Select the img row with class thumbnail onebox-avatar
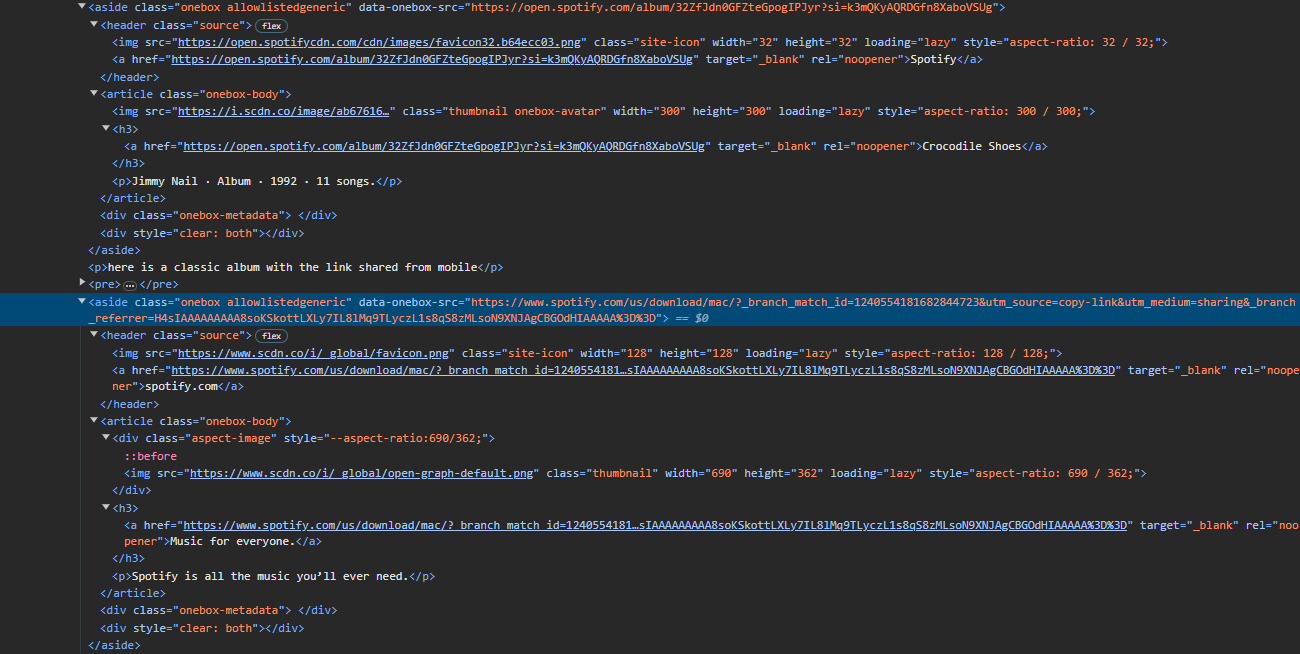This screenshot has height=654, width=1300. point(604,111)
